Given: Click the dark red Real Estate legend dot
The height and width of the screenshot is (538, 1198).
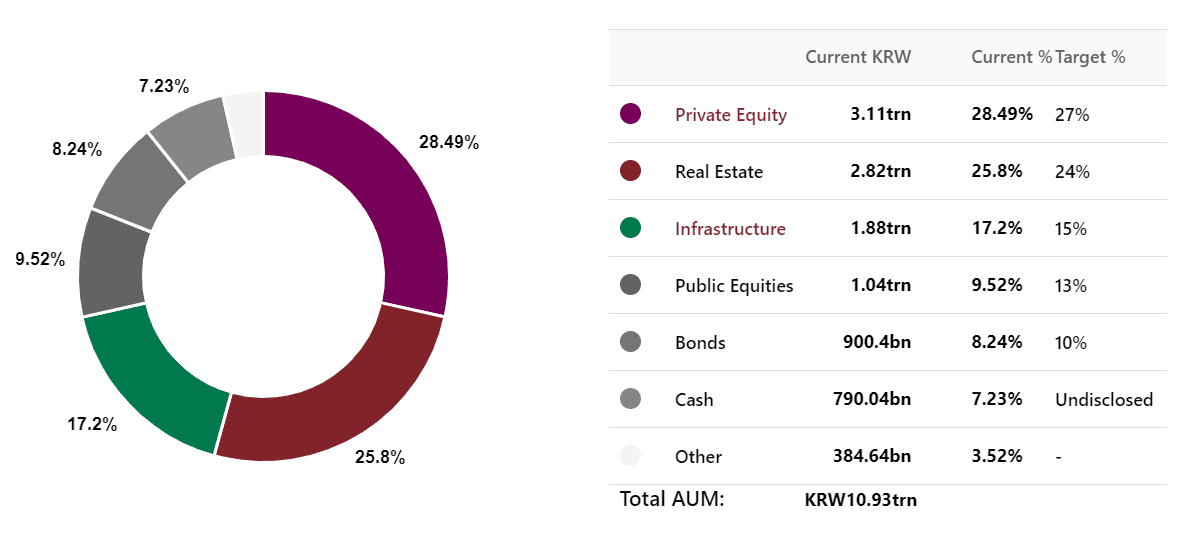Looking at the screenshot, I should click(630, 171).
